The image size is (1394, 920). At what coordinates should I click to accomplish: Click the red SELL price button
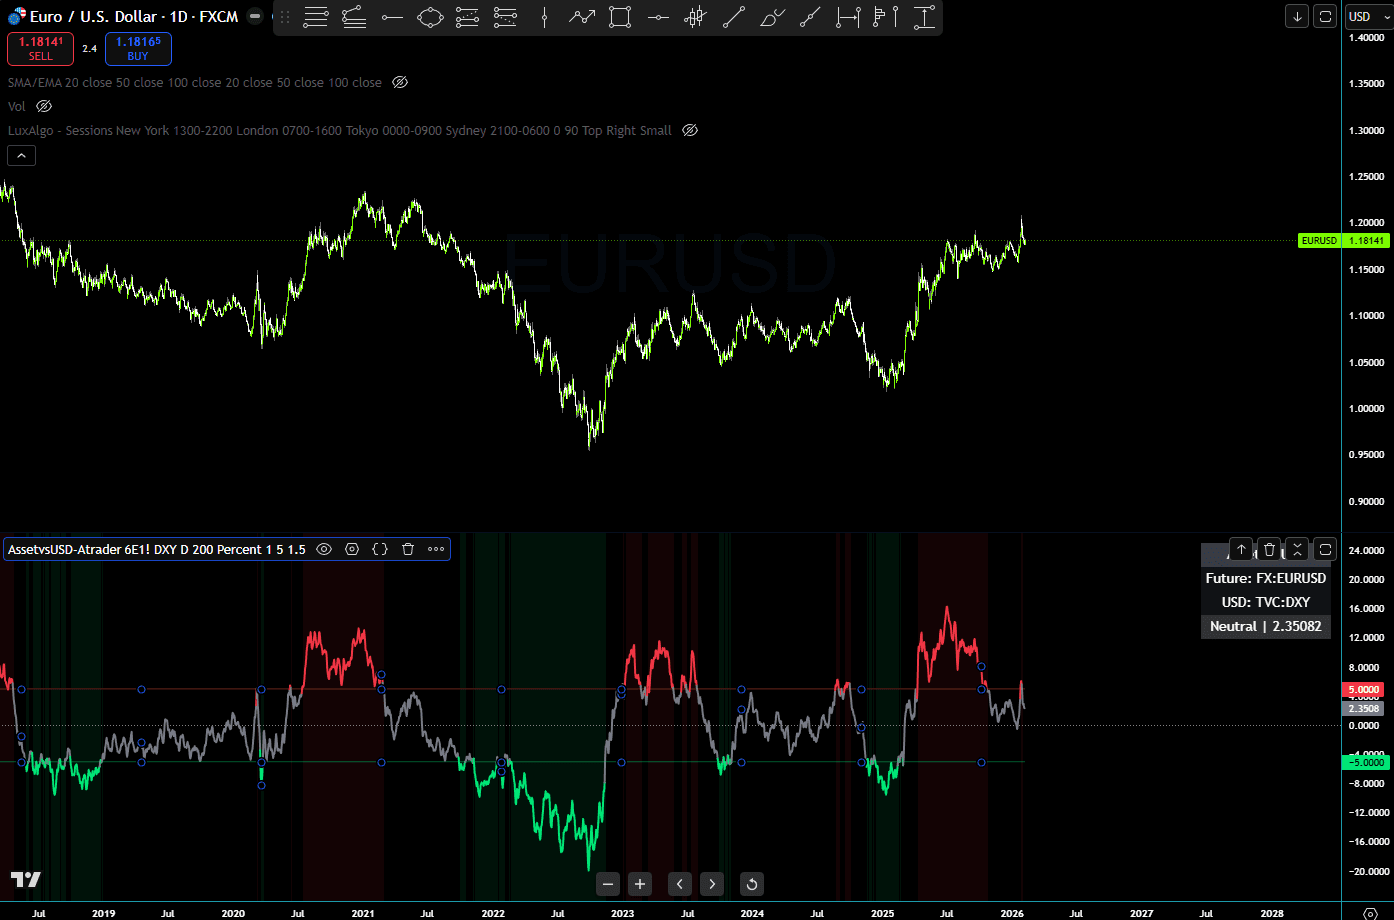click(40, 49)
